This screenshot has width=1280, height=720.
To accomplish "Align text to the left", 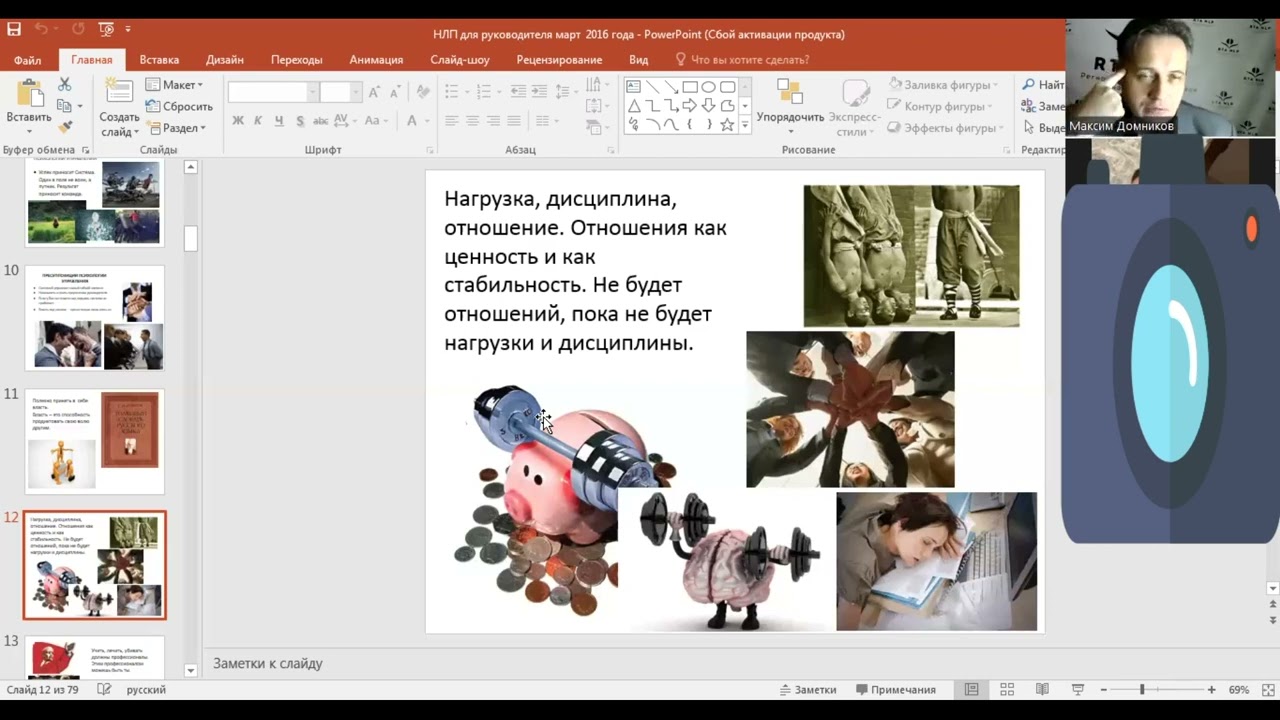I will [452, 121].
